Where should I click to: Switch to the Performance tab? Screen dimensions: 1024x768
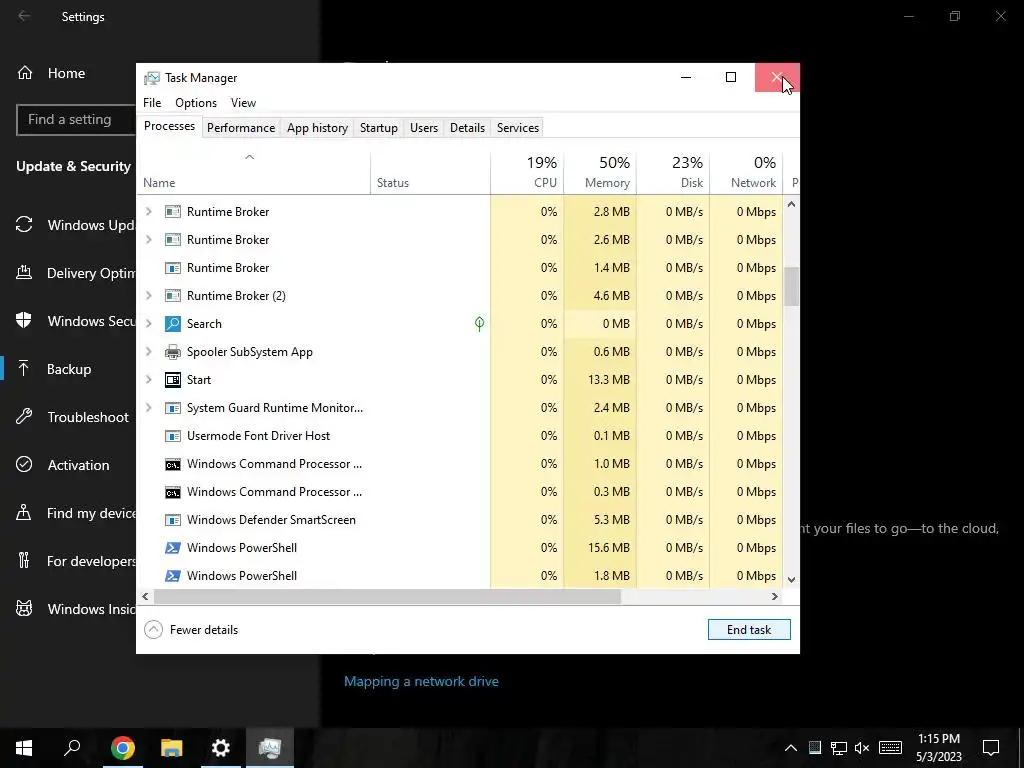(241, 128)
